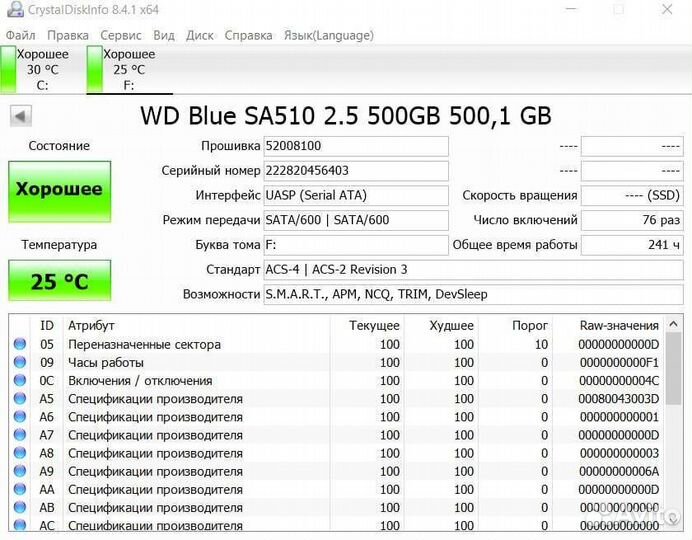Screen dimensions: 692x540
Task: Click the blue status icon for attribute A8
Action: point(20,453)
